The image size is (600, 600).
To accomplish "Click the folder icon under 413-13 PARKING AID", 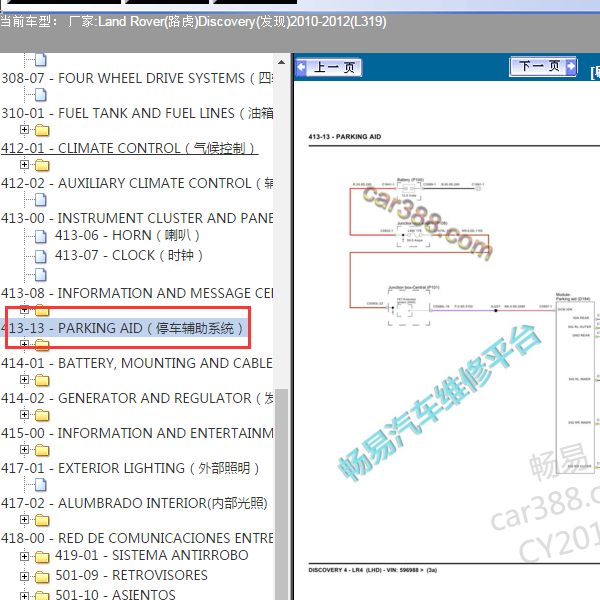I will pyautogui.click(x=42, y=345).
